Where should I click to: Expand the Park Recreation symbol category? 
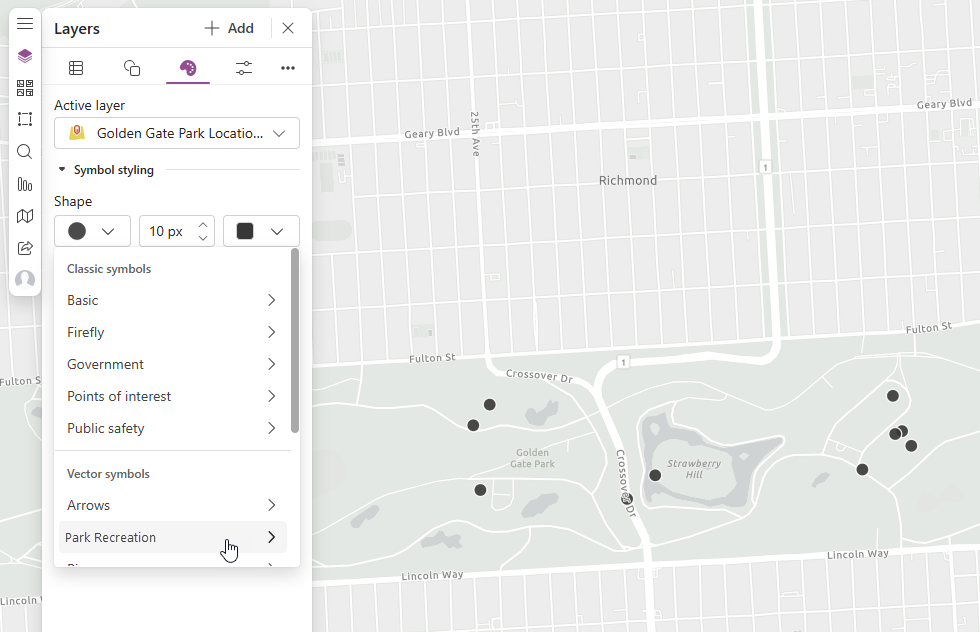click(x=170, y=537)
